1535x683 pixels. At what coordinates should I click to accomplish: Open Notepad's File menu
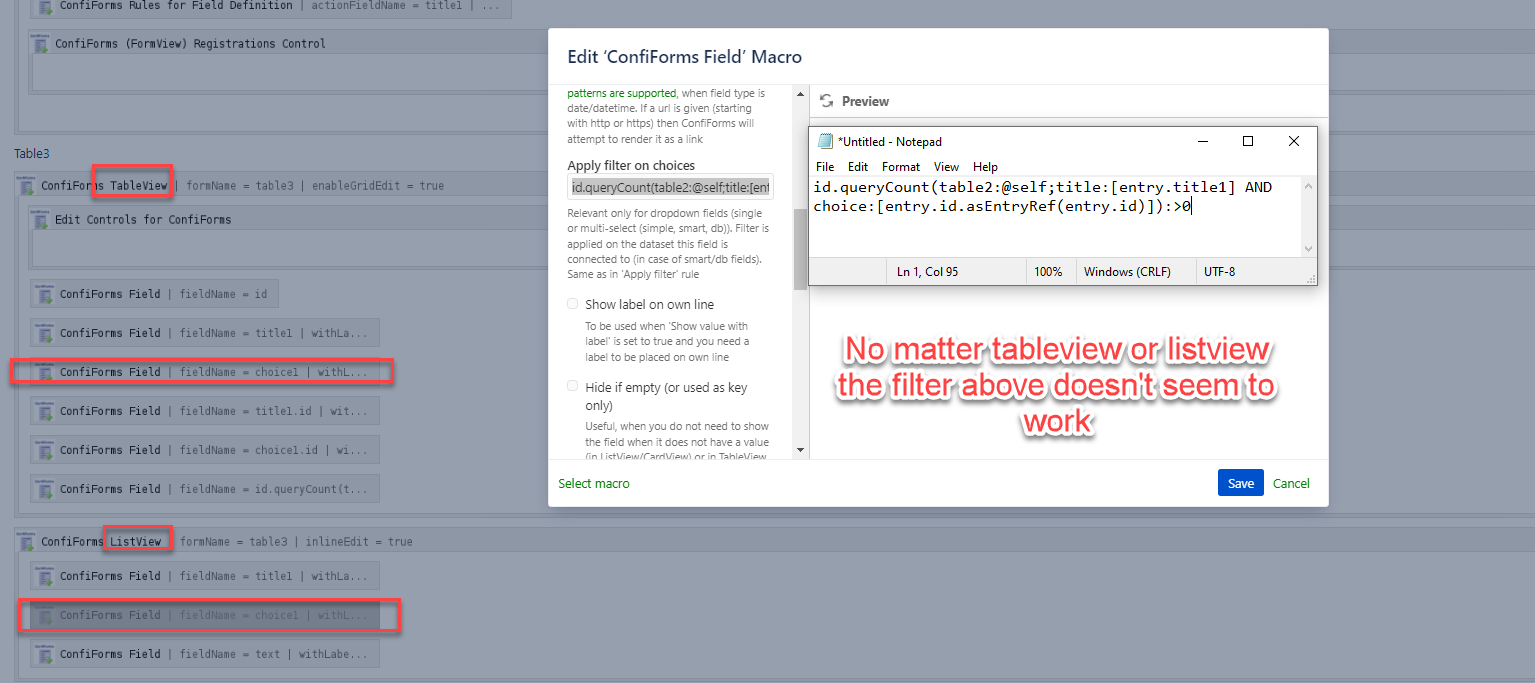pyautogui.click(x=825, y=166)
